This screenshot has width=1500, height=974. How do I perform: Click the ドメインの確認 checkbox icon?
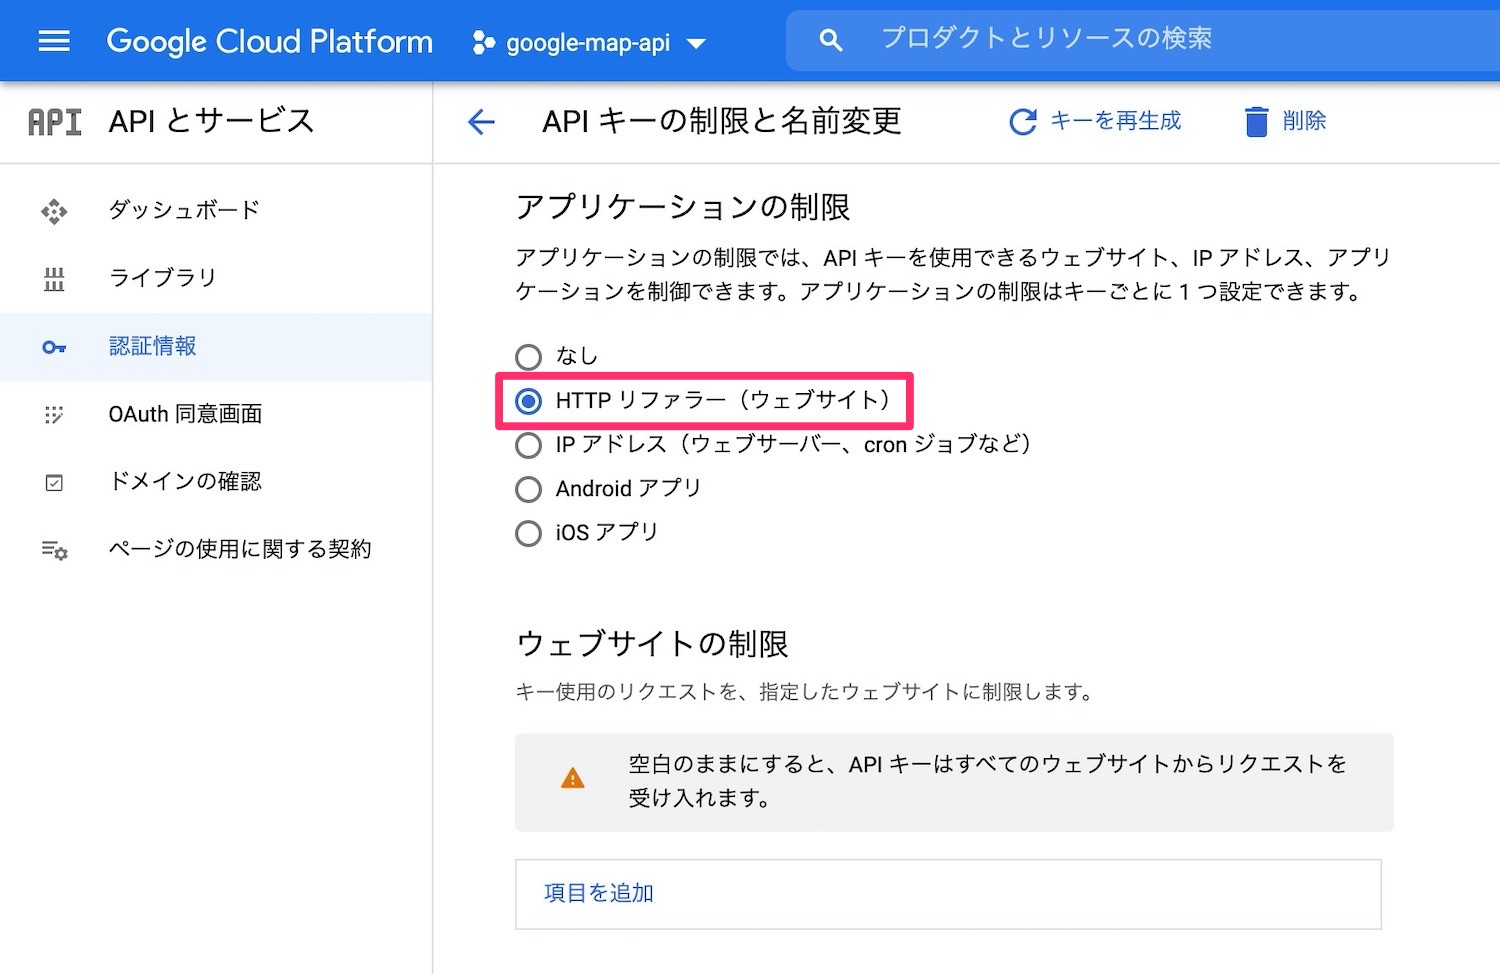click(53, 482)
